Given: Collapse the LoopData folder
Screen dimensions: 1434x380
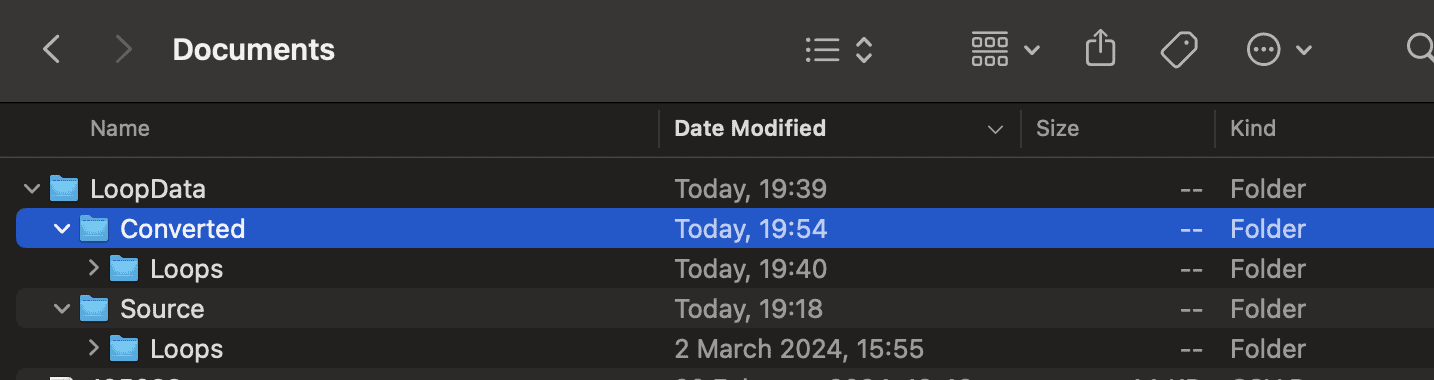Looking at the screenshot, I should point(32,188).
